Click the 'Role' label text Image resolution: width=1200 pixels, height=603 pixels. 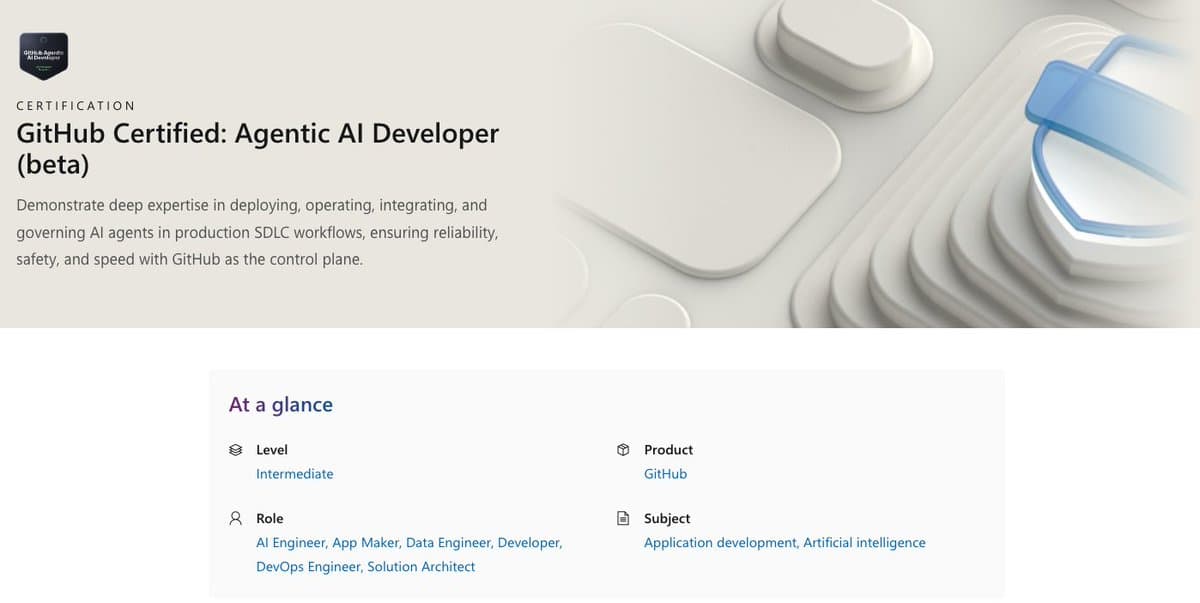pos(270,519)
